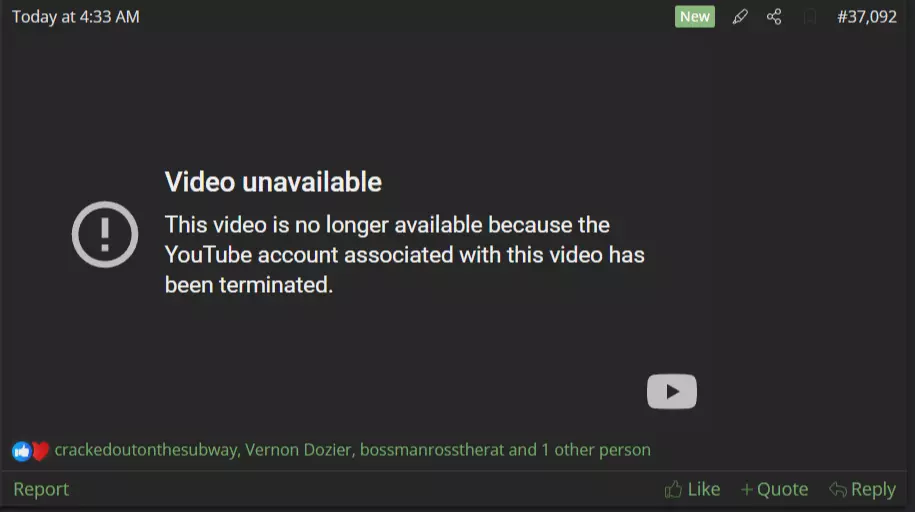Click the Today at 4:33 AM timestamp
Viewport: 915px width, 512px height.
click(x=76, y=17)
